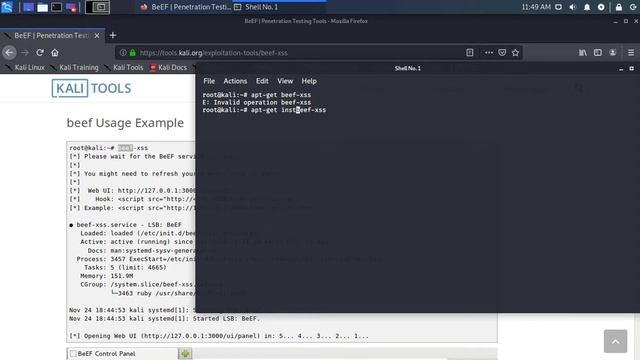Image resolution: width=640 pixels, height=360 pixels.
Task: Open the Kali Tools bookmark
Action: tap(124, 68)
